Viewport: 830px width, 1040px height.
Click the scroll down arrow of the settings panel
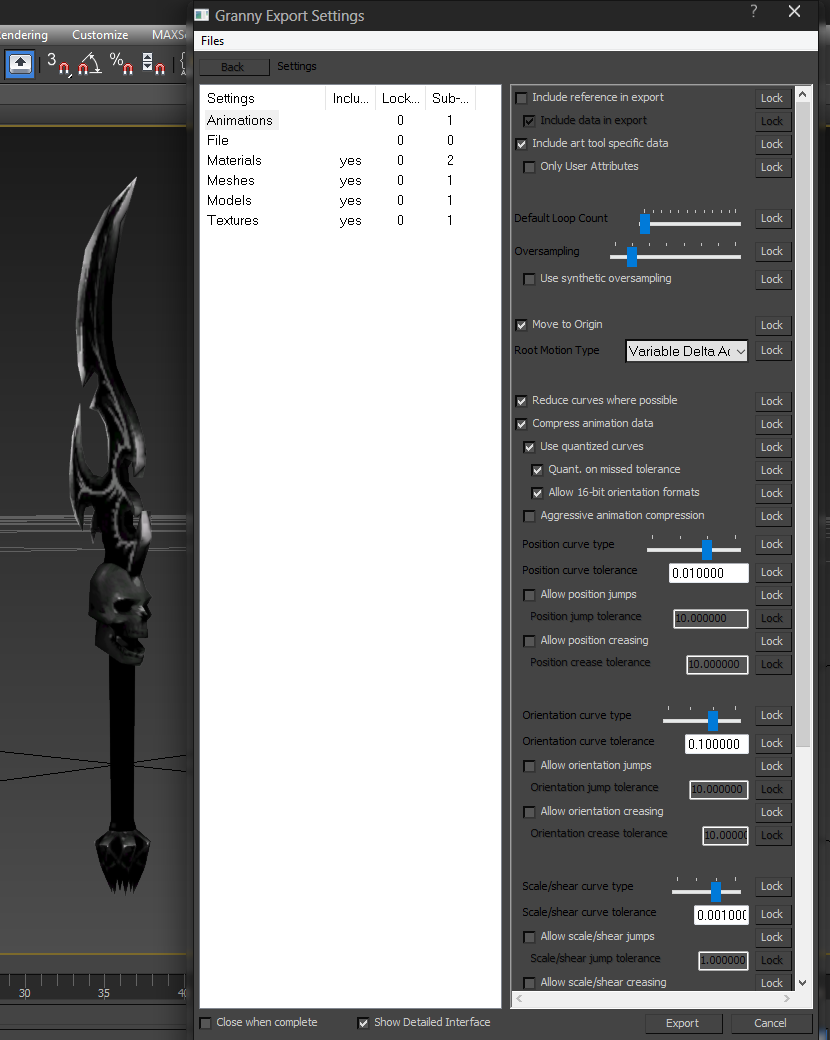pyautogui.click(x=803, y=982)
